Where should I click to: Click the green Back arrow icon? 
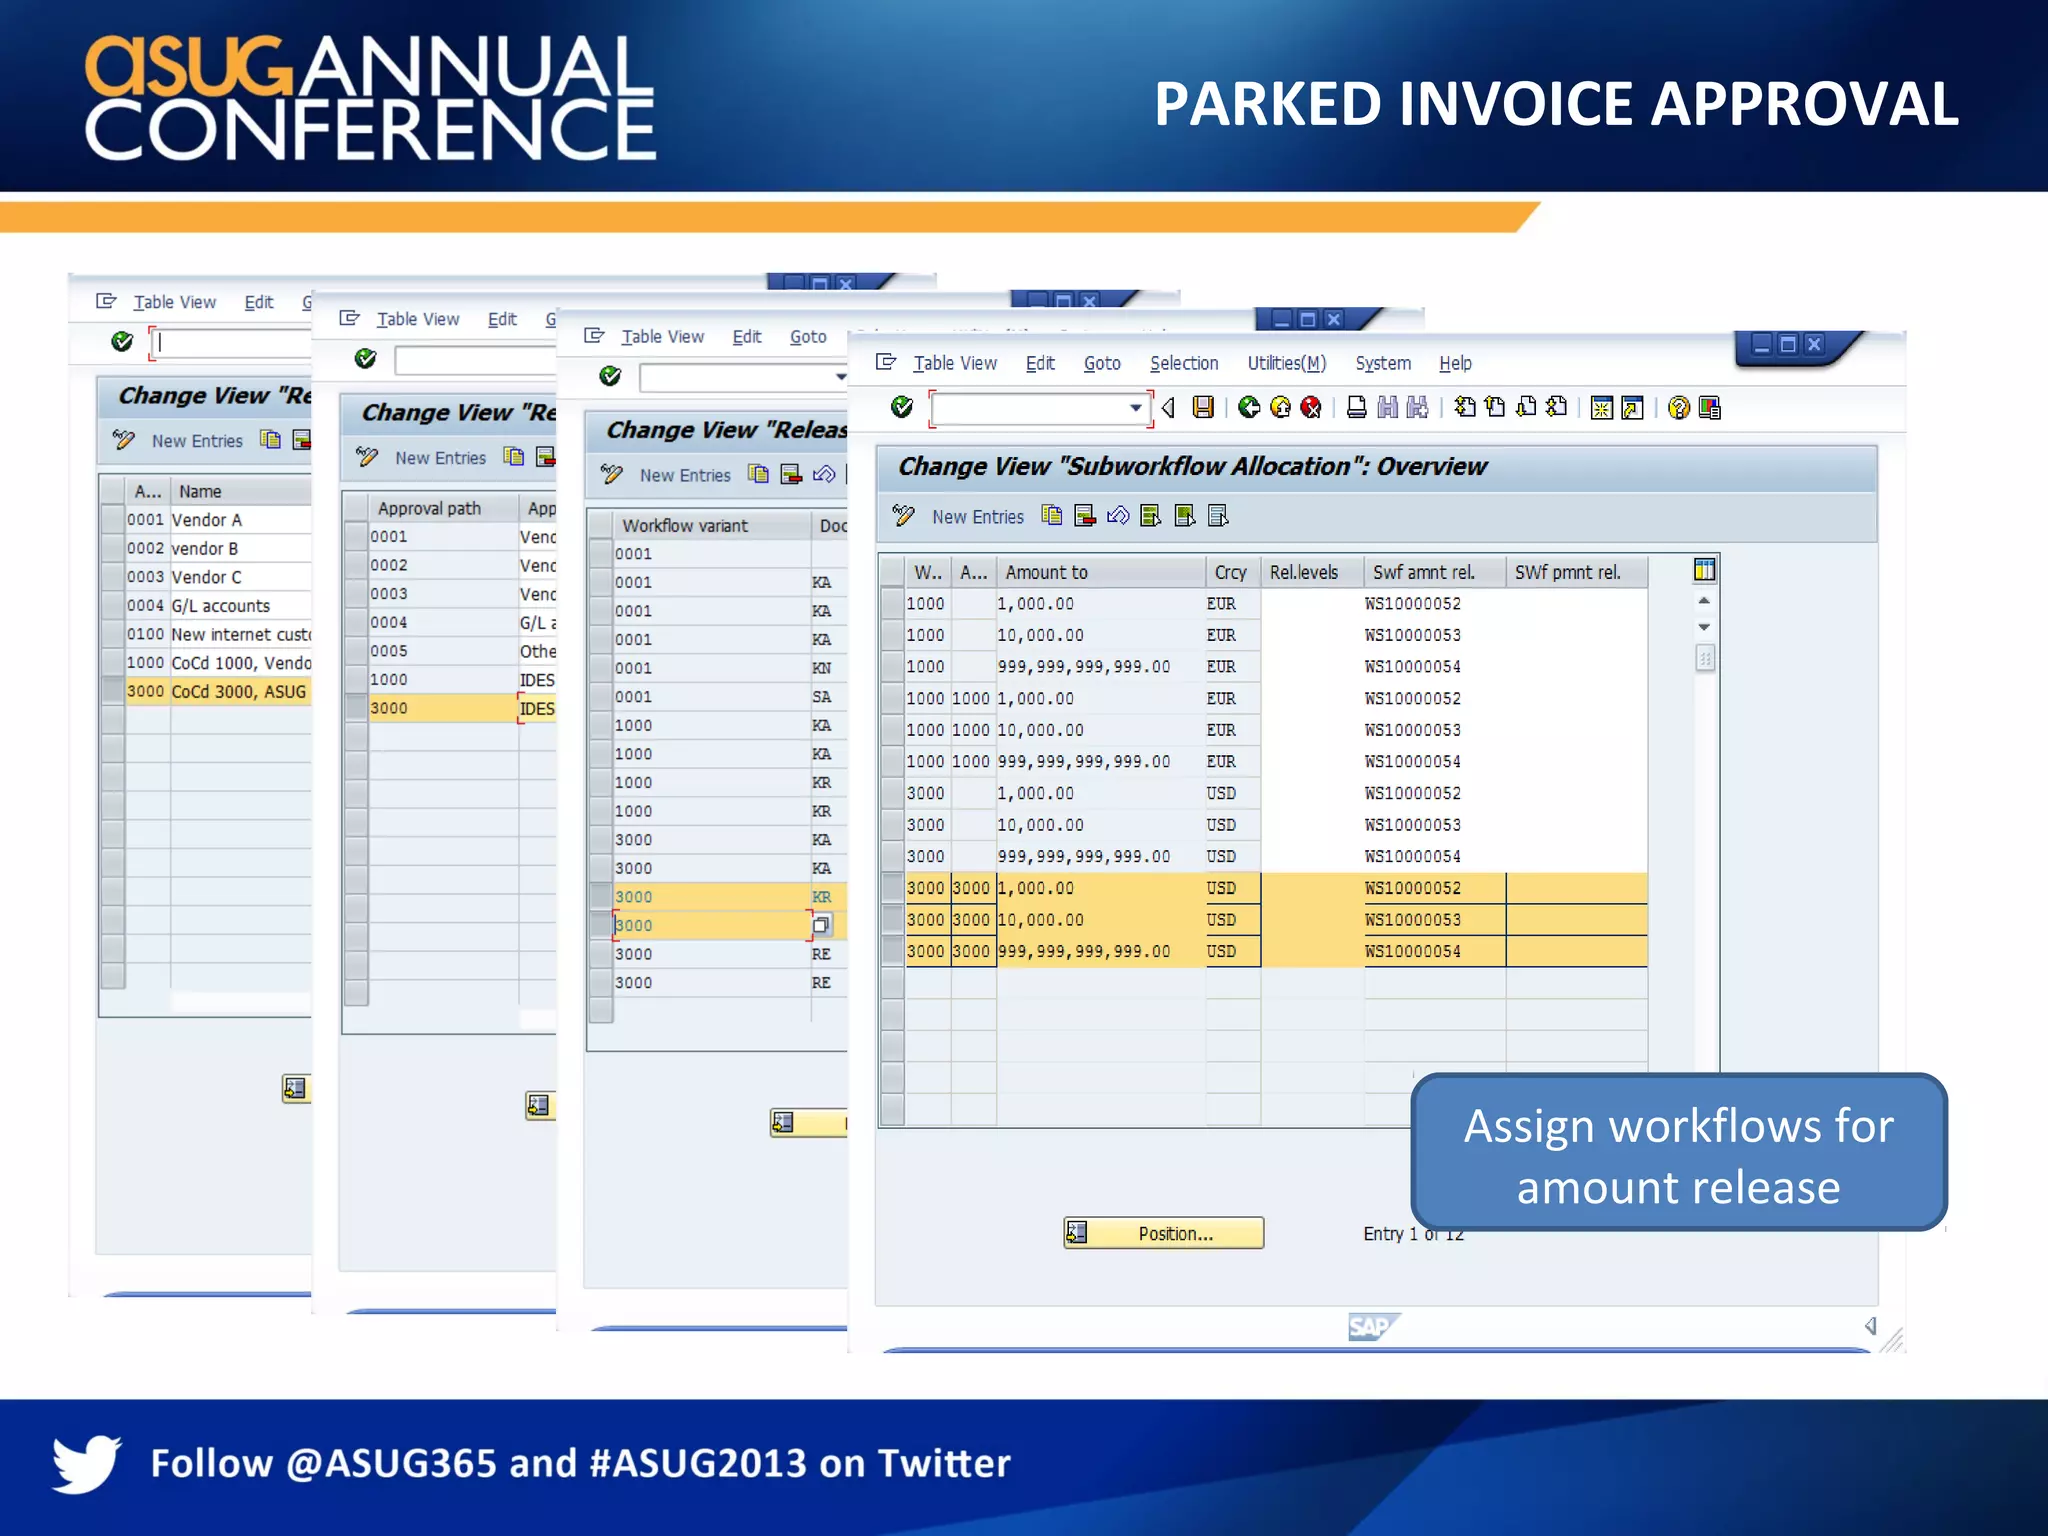(1248, 407)
